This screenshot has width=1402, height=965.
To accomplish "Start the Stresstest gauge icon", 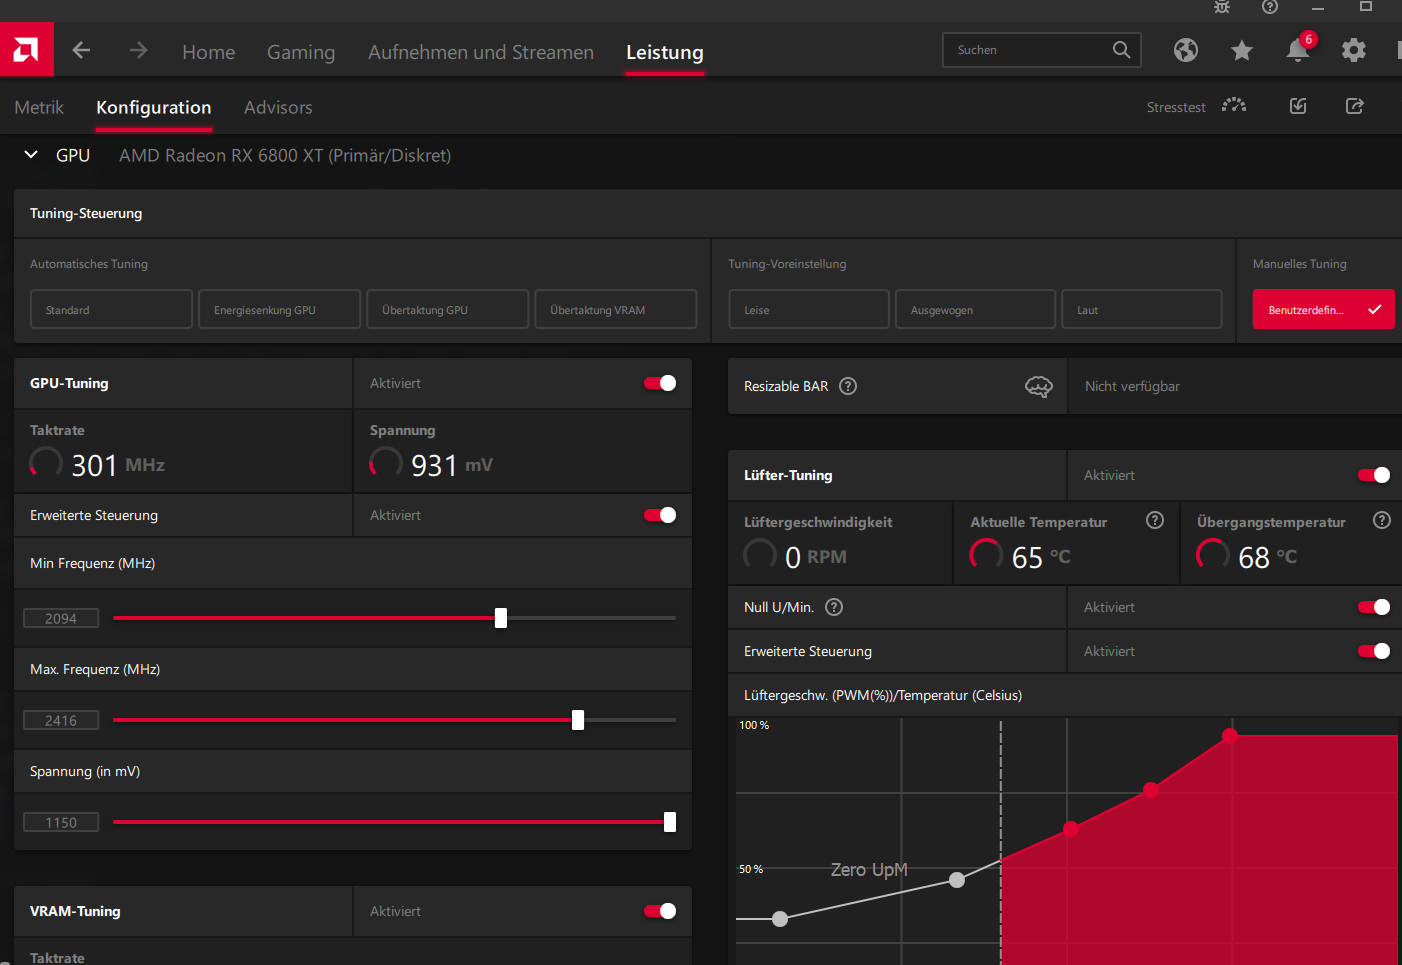I will click(1234, 106).
